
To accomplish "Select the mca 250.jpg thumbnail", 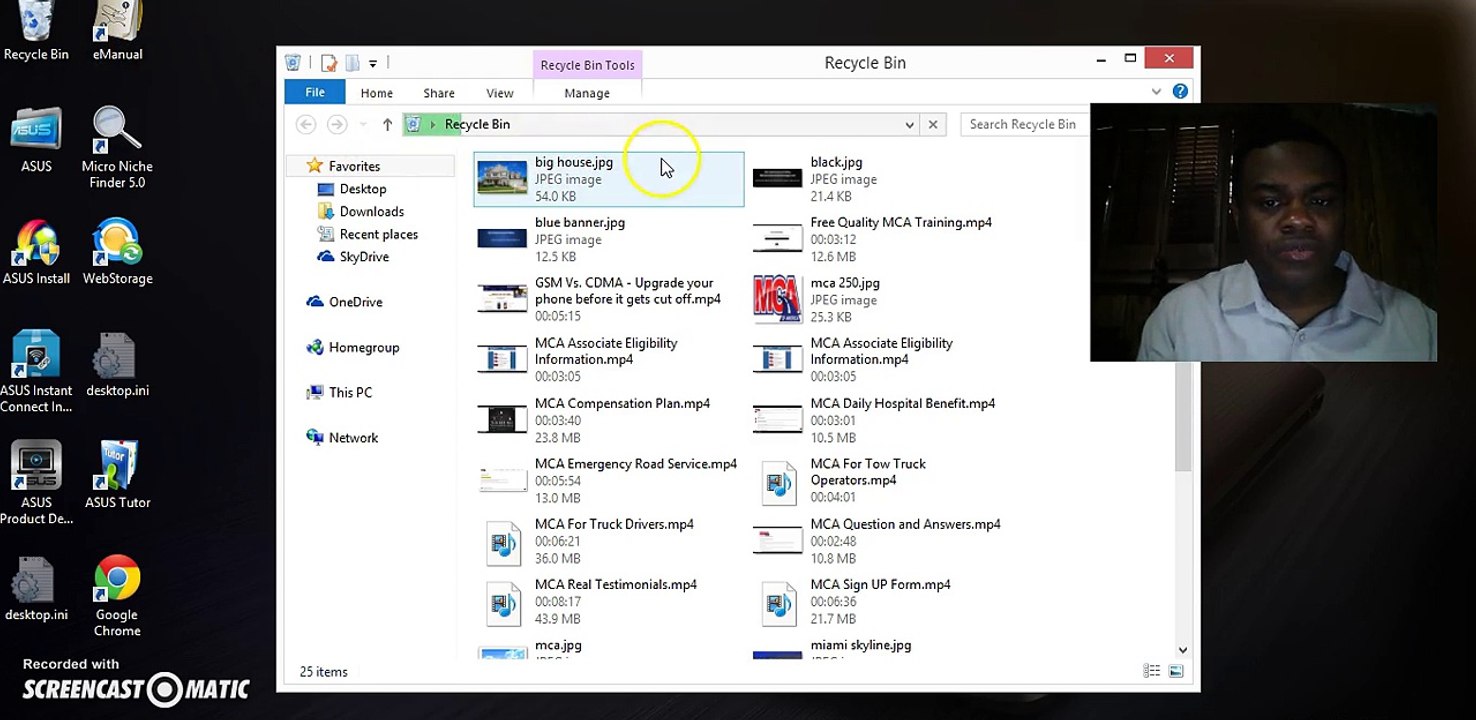I will tap(777, 299).
